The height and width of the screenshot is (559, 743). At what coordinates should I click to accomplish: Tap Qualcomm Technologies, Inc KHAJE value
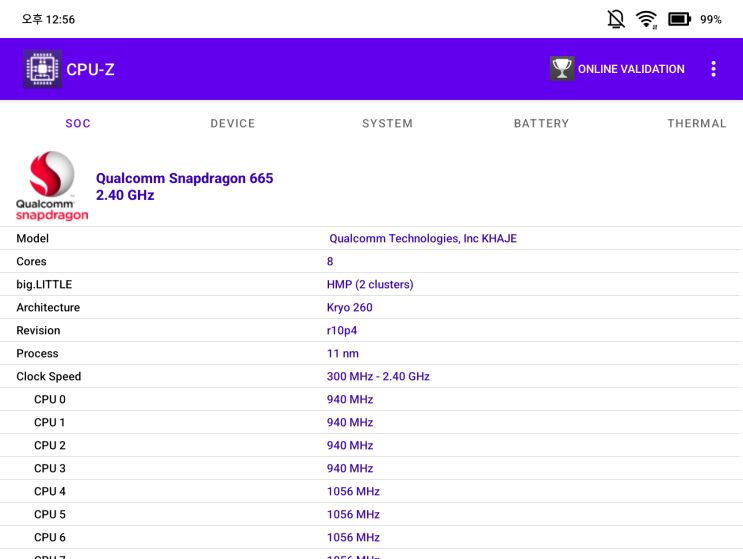[423, 238]
